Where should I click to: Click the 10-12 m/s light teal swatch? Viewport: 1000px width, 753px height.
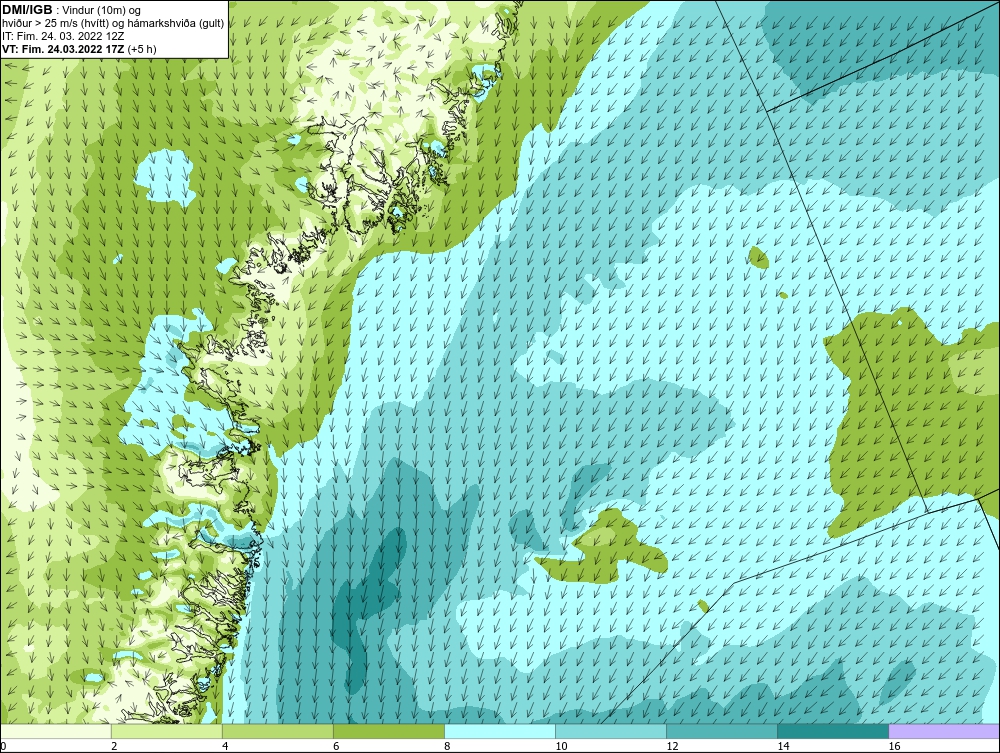click(610, 731)
